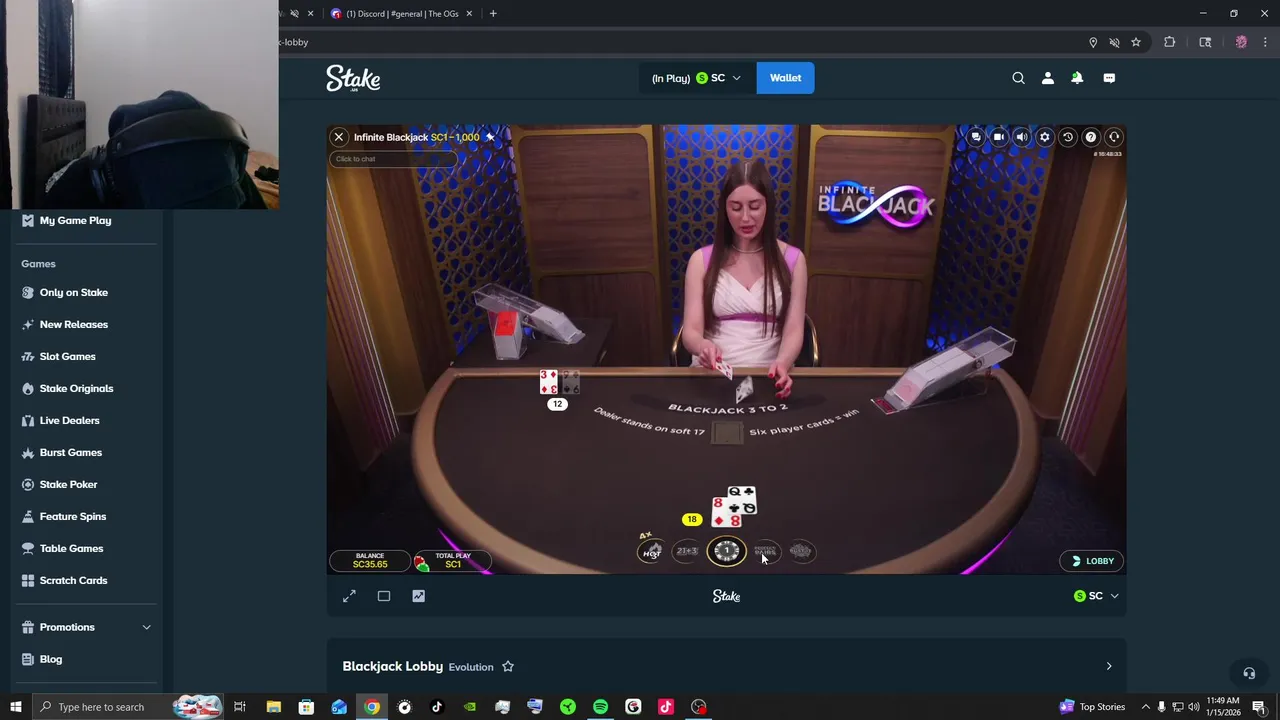
Task: Open My Game Play in sidebar
Action: coord(75,220)
